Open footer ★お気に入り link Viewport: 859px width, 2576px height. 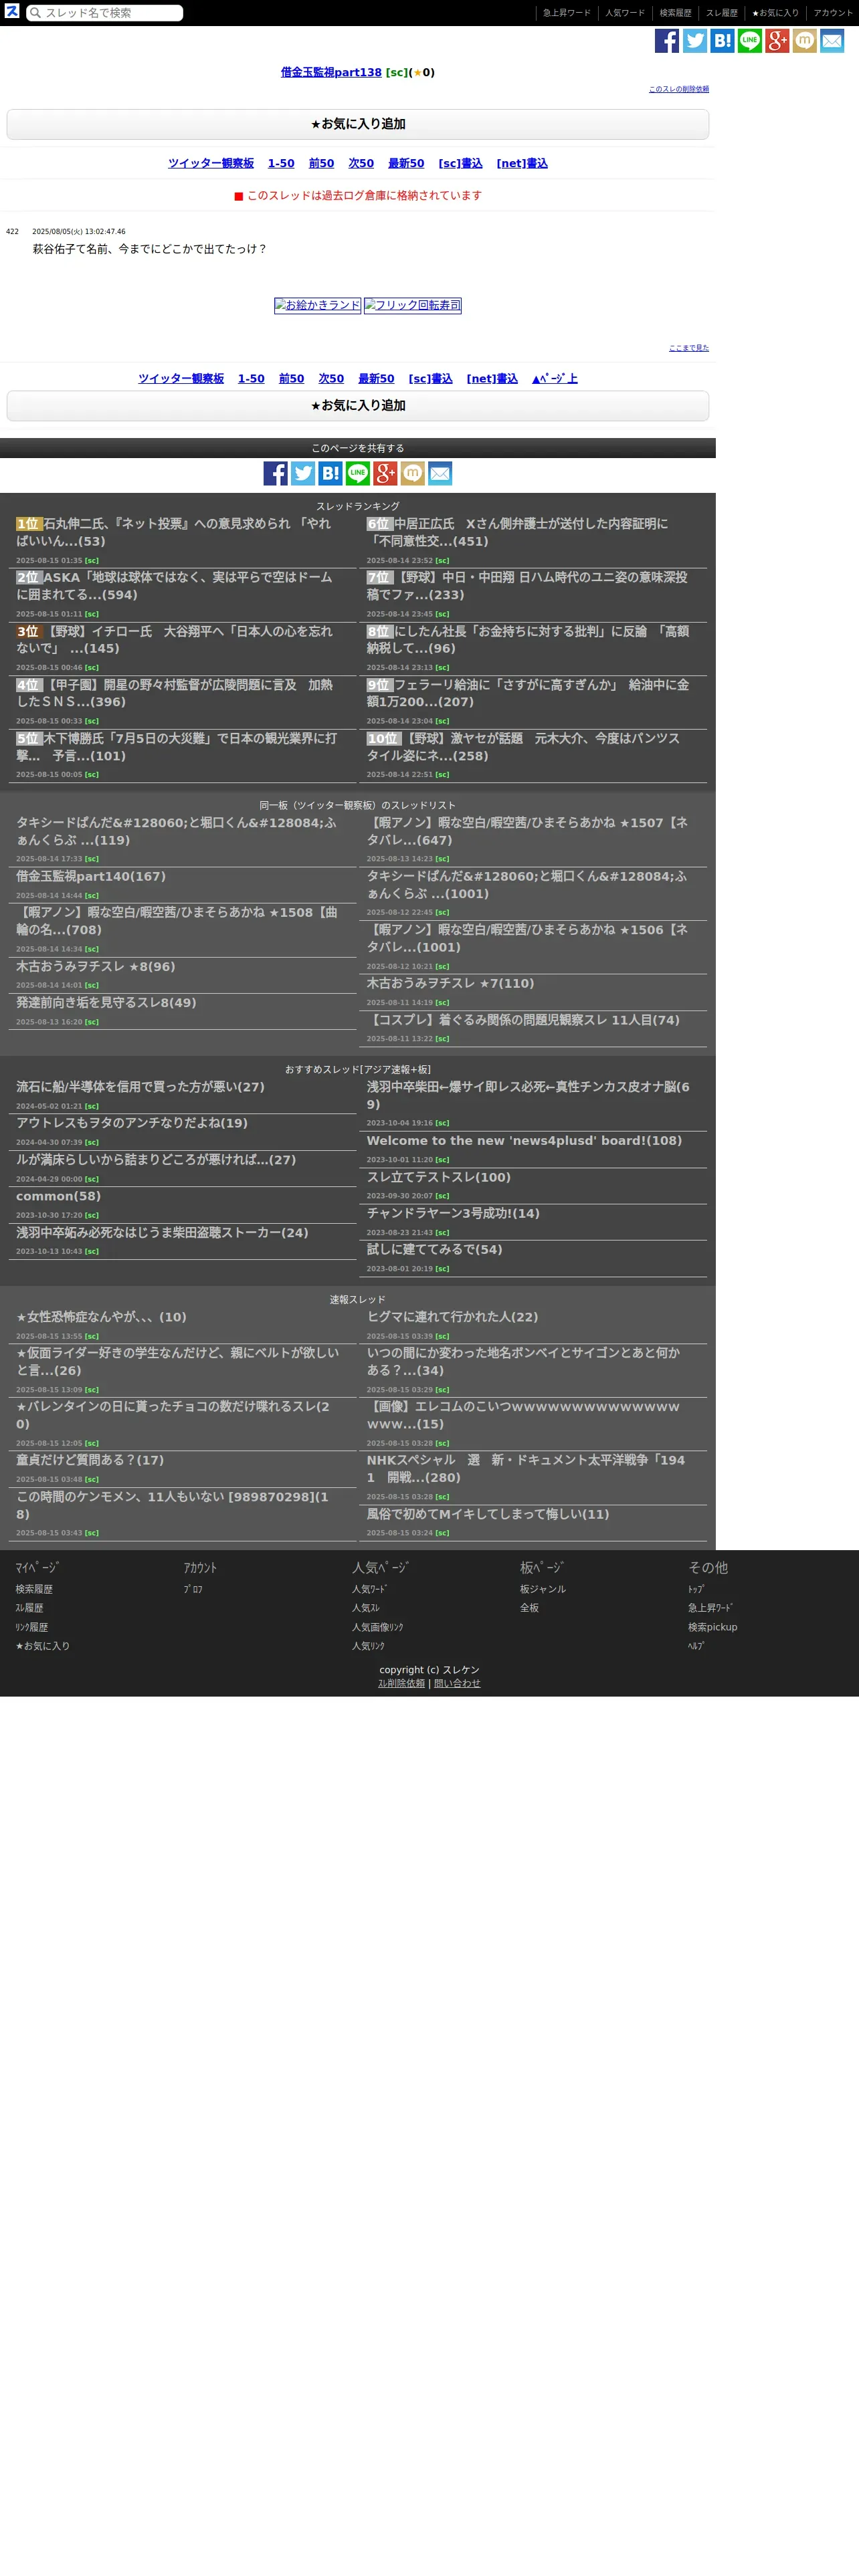pos(42,1646)
